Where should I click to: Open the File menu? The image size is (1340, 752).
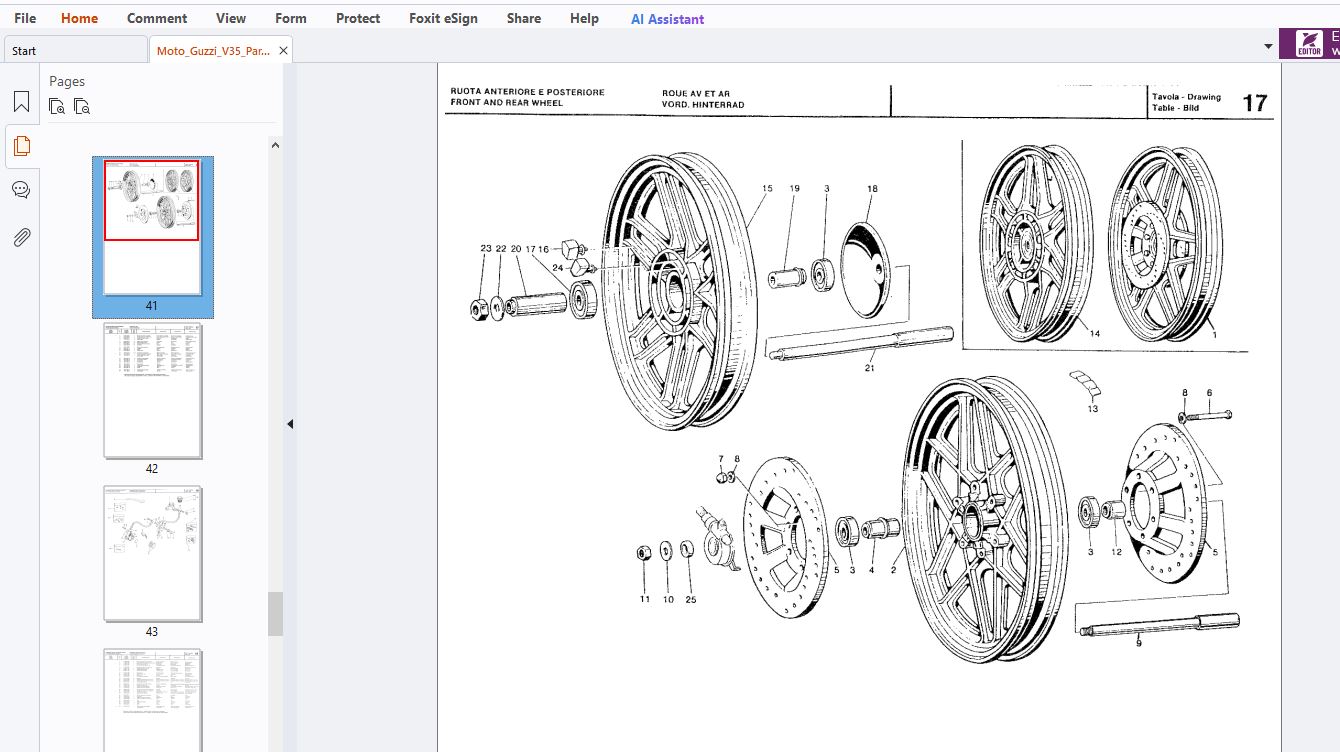(x=25, y=18)
